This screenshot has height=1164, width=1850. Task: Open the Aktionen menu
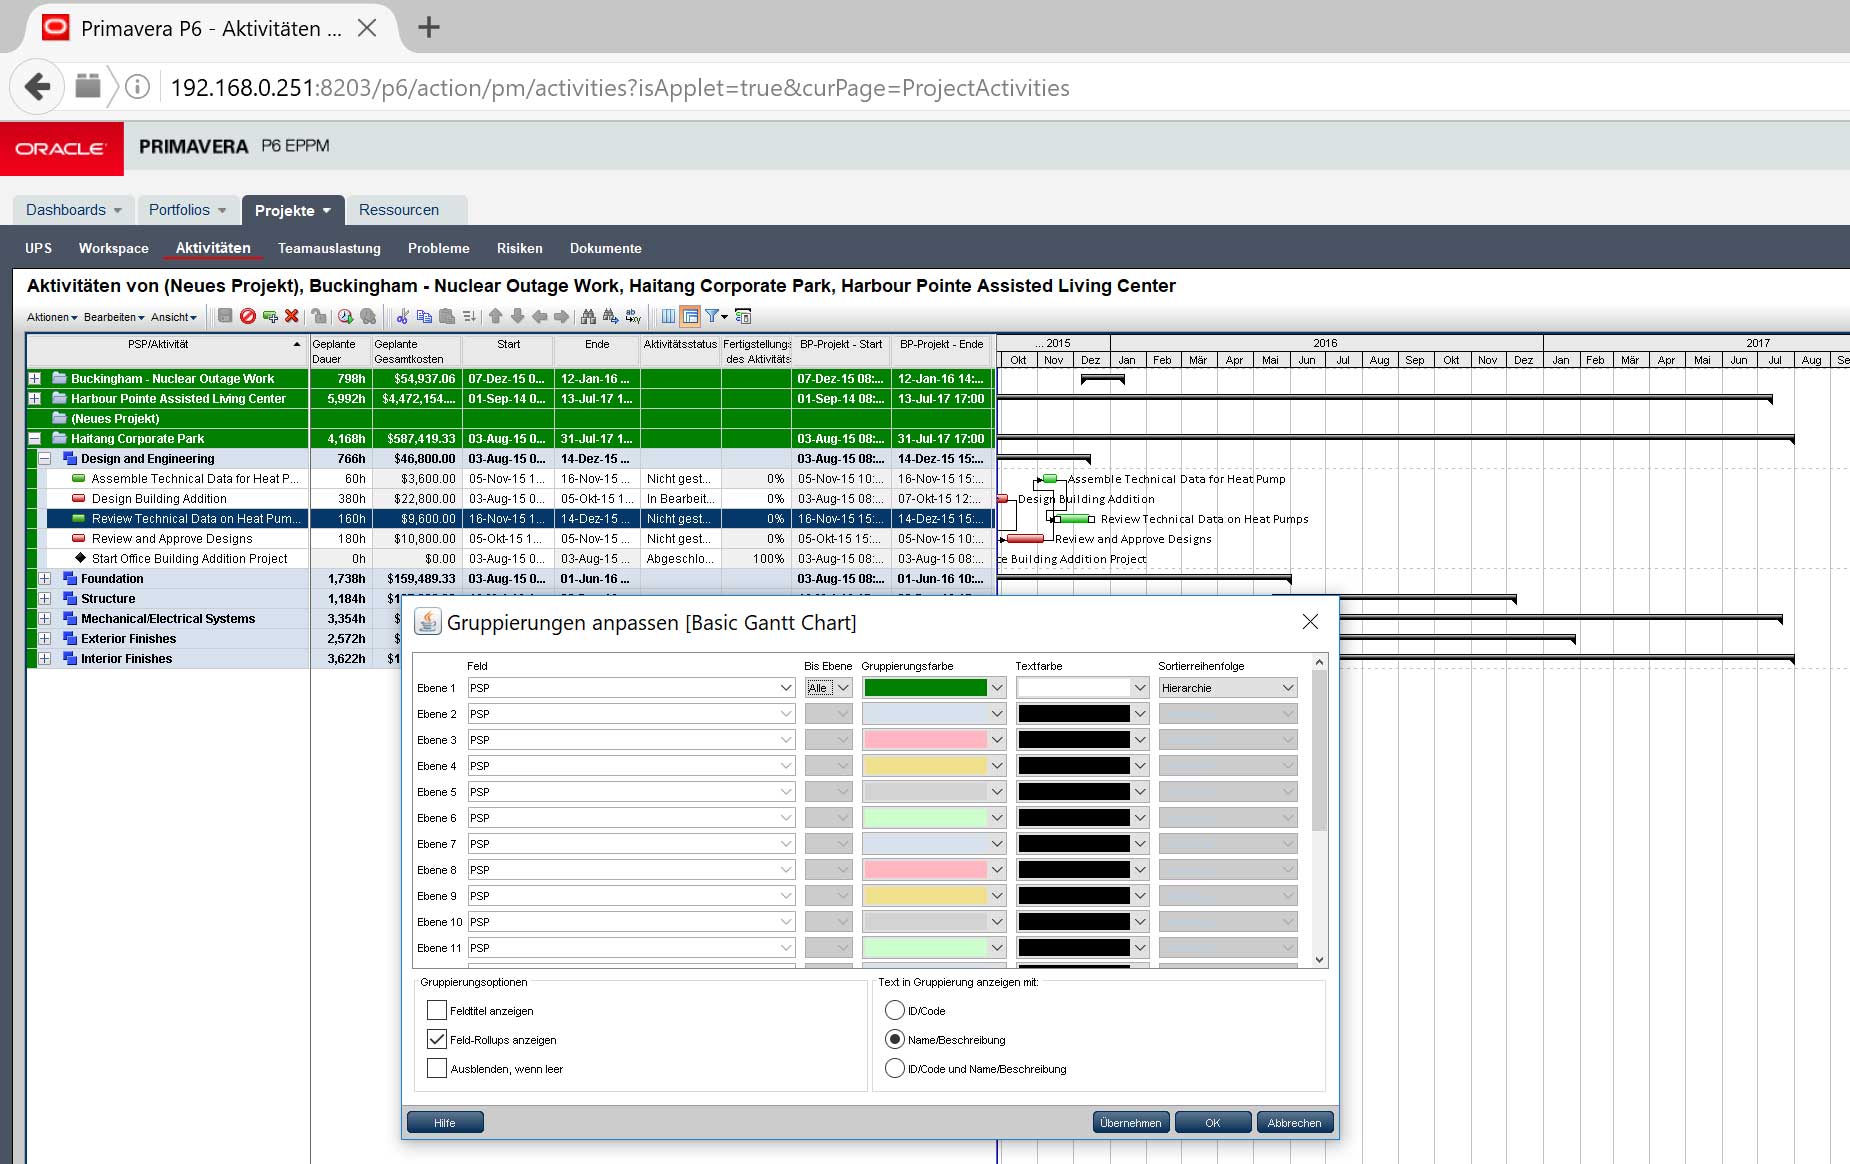point(52,317)
